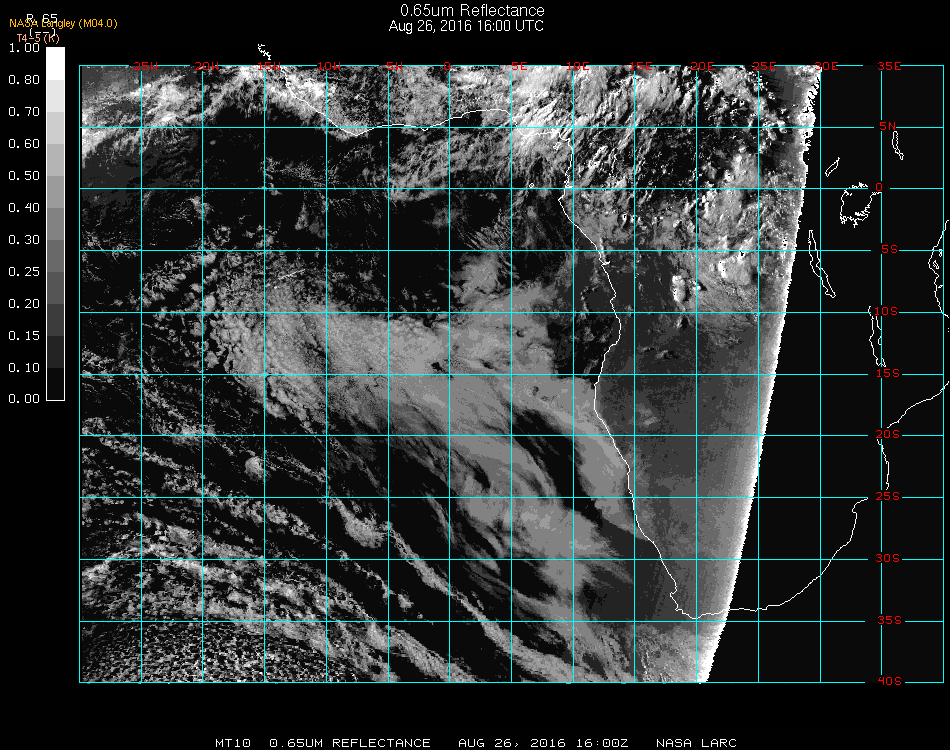Image resolution: width=950 pixels, height=750 pixels.
Task: Click the 25W longitude label
Action: click(145, 66)
